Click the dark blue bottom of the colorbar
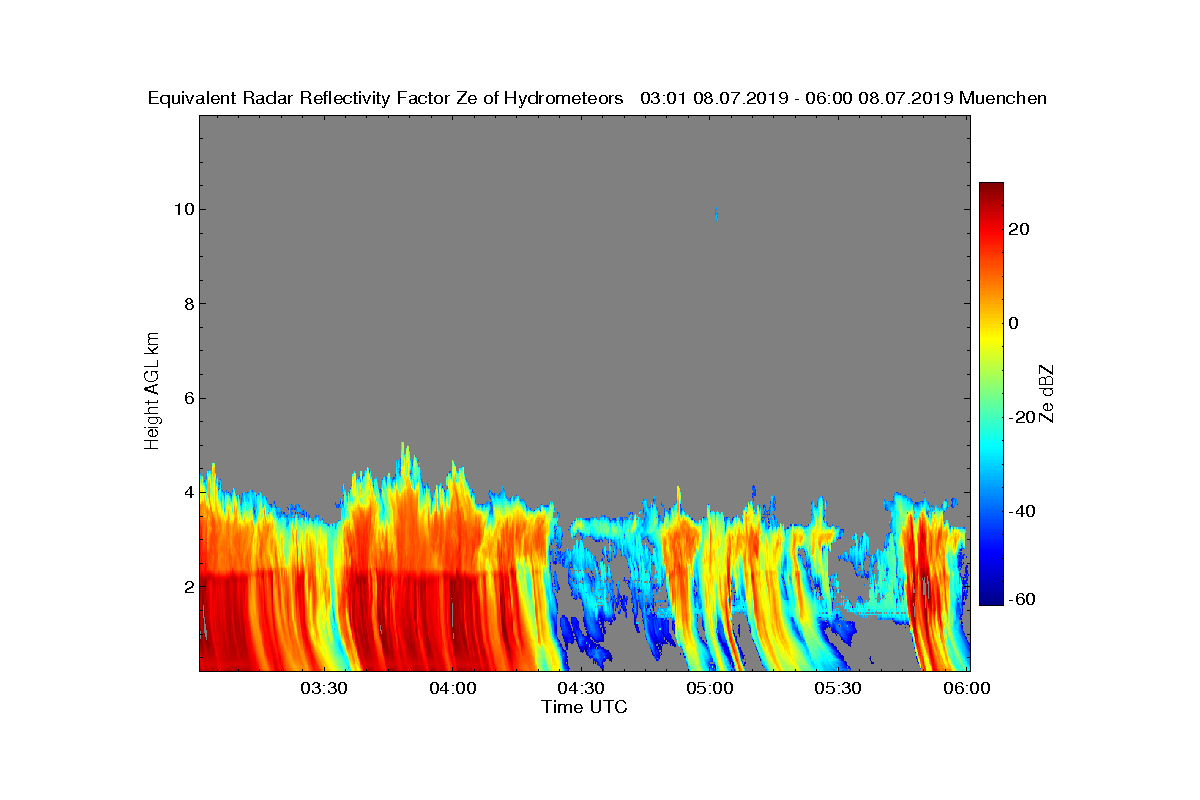This screenshot has height=800, width=1200. click(991, 598)
